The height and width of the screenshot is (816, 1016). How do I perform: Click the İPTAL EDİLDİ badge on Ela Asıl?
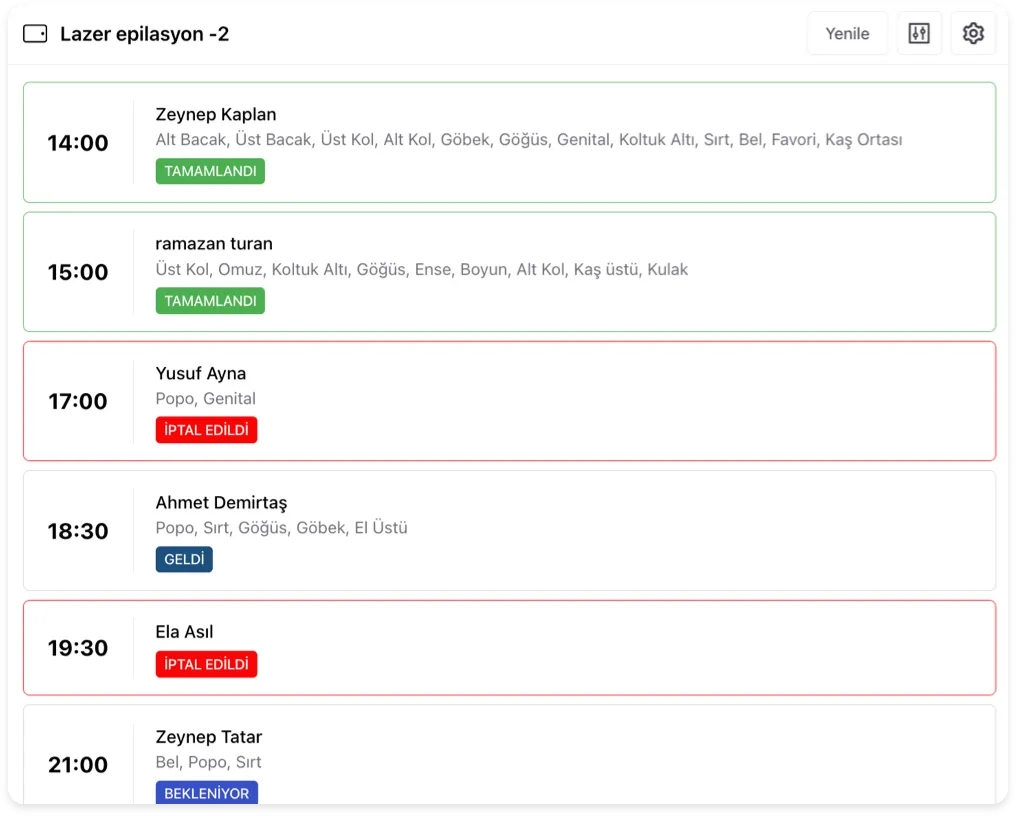pyautogui.click(x=206, y=663)
